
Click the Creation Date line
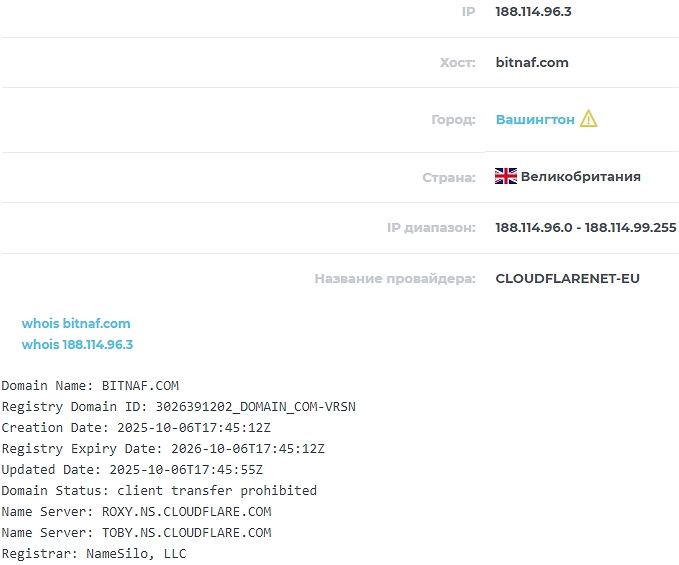(x=136, y=427)
